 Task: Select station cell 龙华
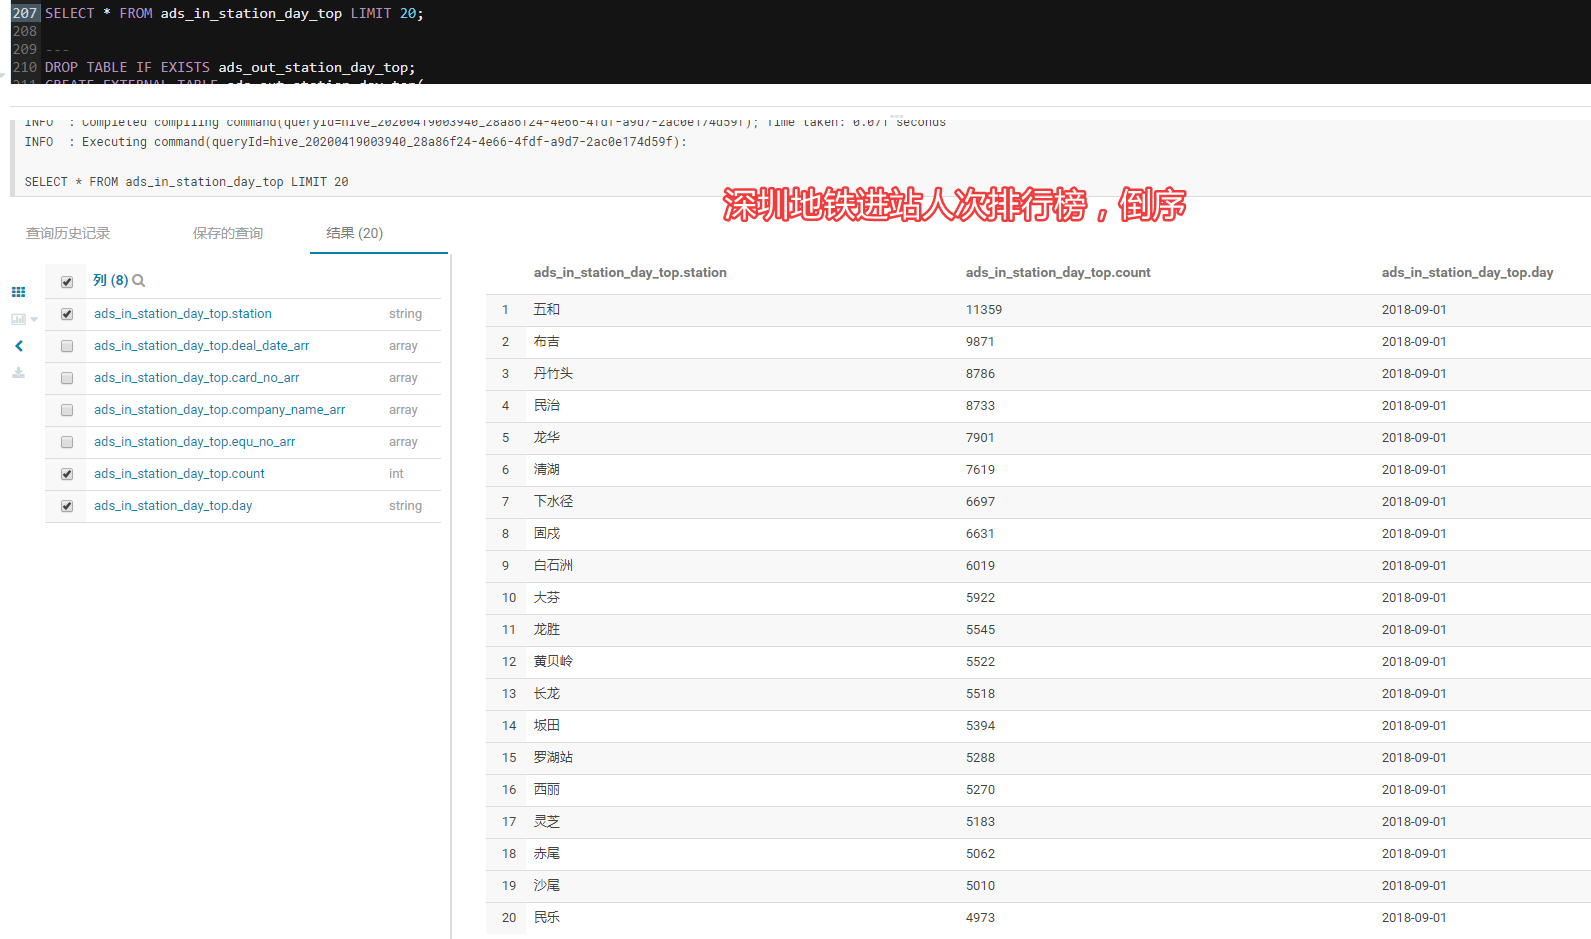547,438
